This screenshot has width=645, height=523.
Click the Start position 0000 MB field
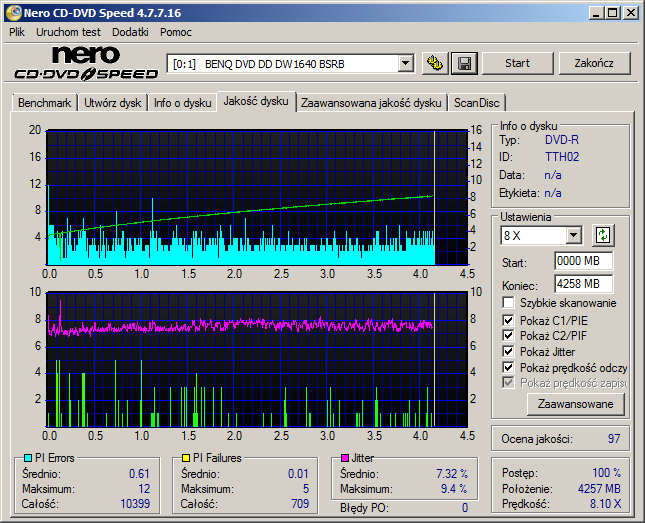[583, 261]
